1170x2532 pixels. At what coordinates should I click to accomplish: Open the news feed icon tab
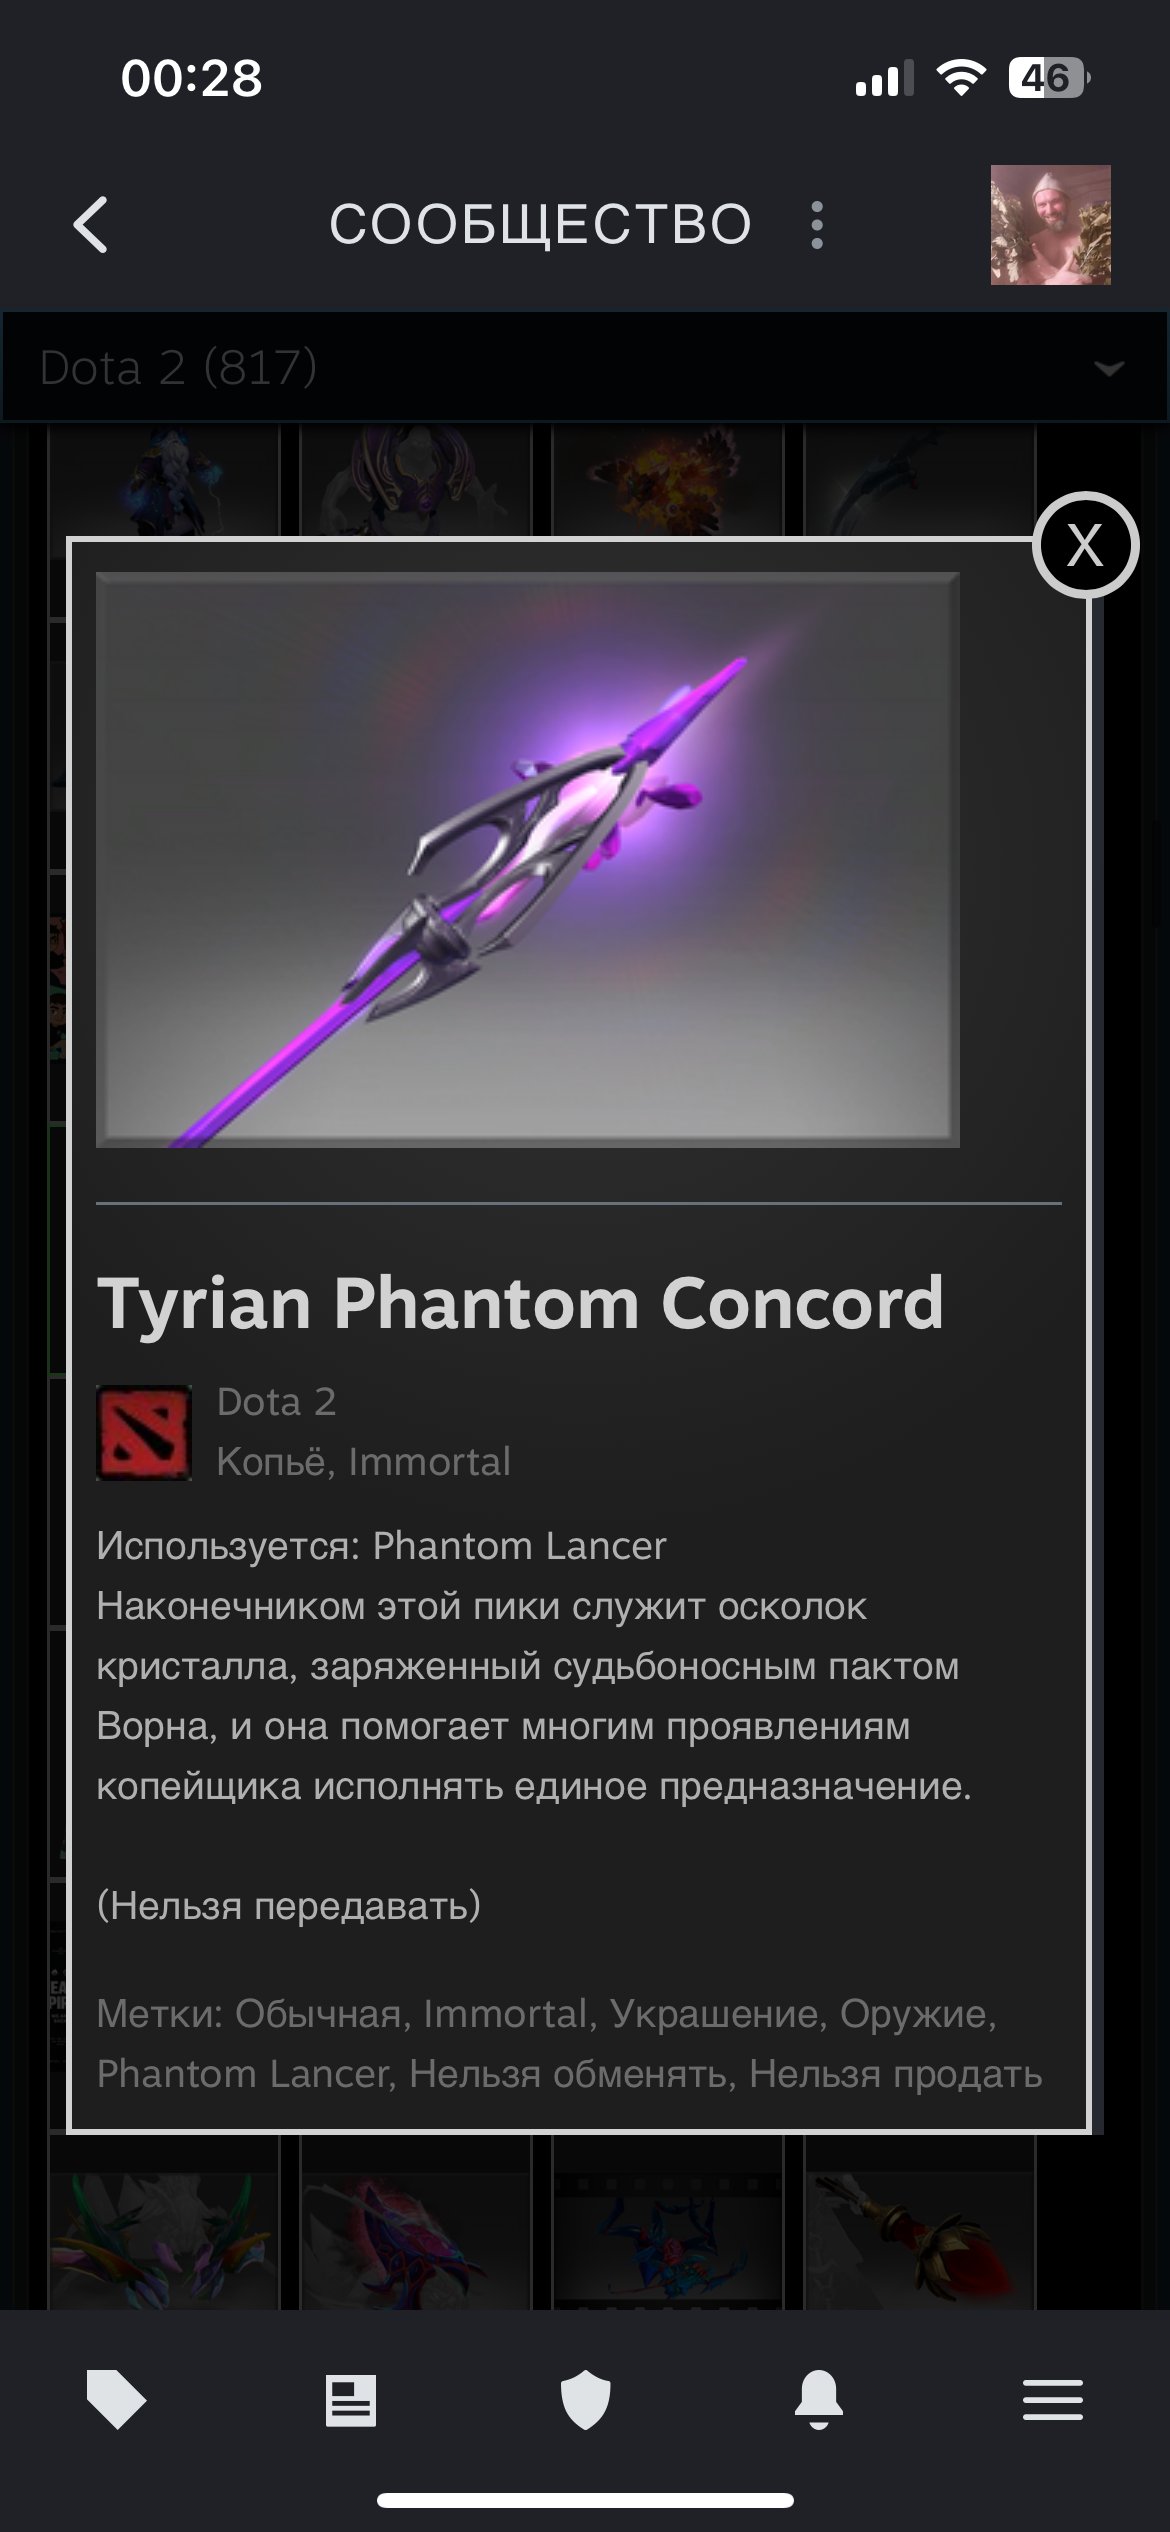tap(350, 2400)
